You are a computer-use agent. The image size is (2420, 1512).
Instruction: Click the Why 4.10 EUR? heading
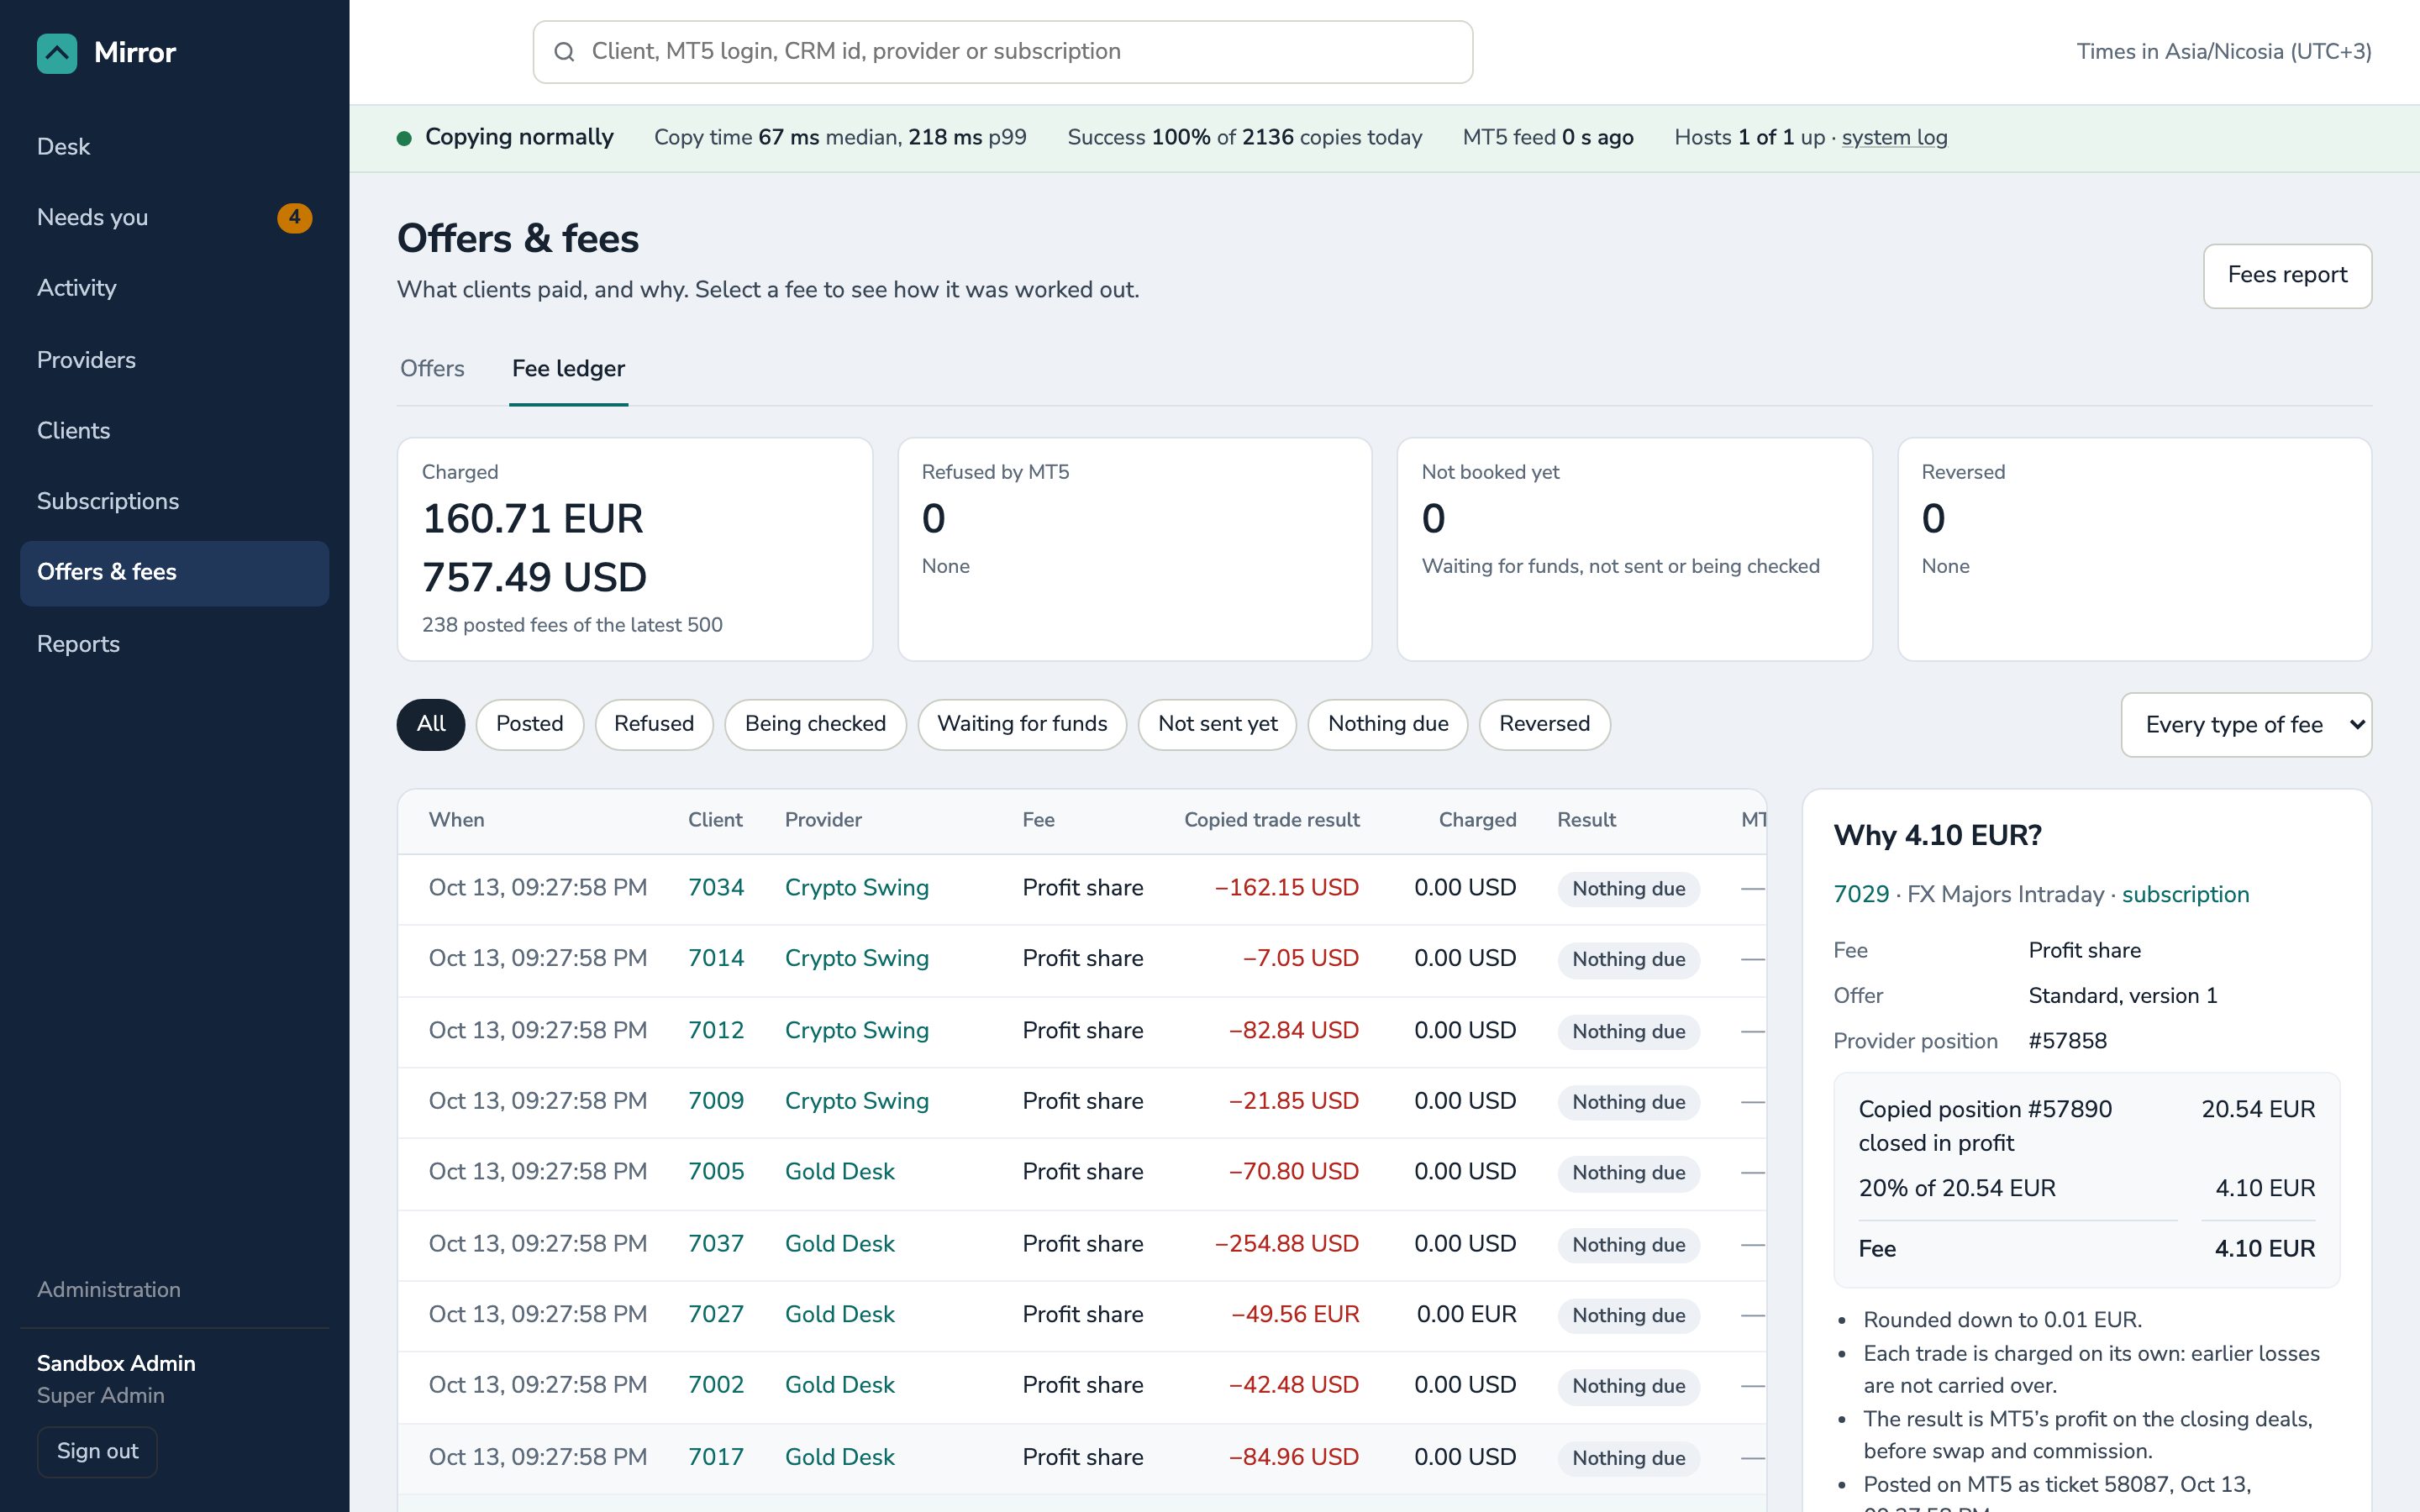[x=1937, y=836]
